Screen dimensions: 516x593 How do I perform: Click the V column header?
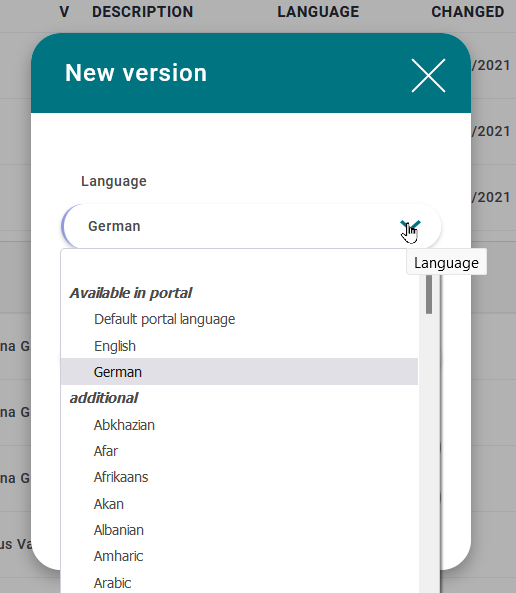64,12
